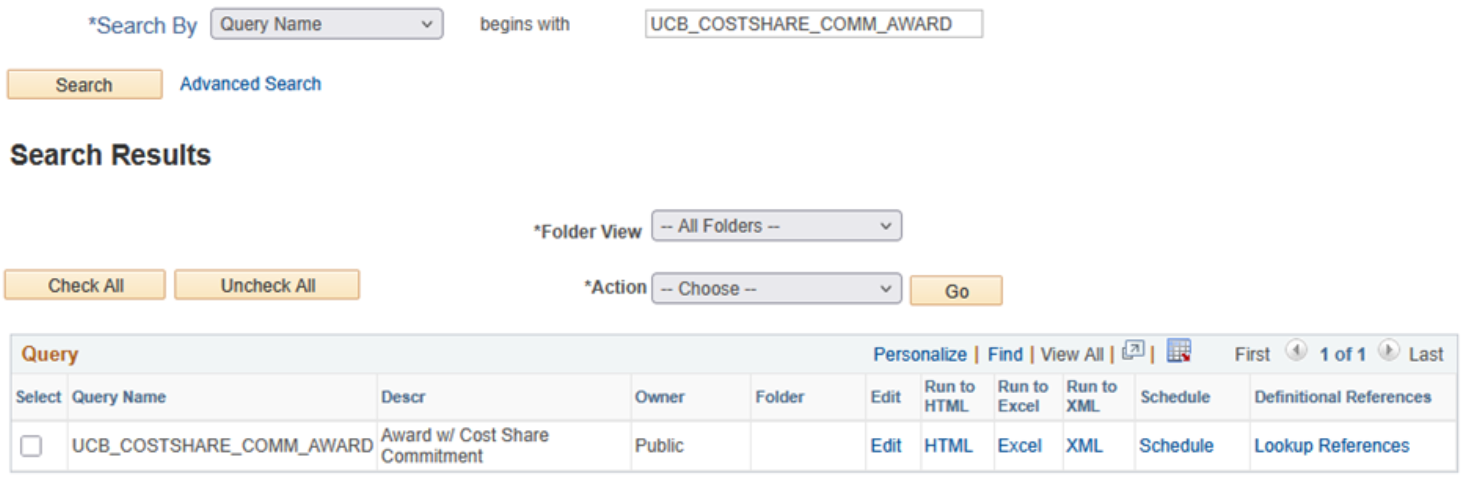Run the query to Excel

tap(1019, 446)
